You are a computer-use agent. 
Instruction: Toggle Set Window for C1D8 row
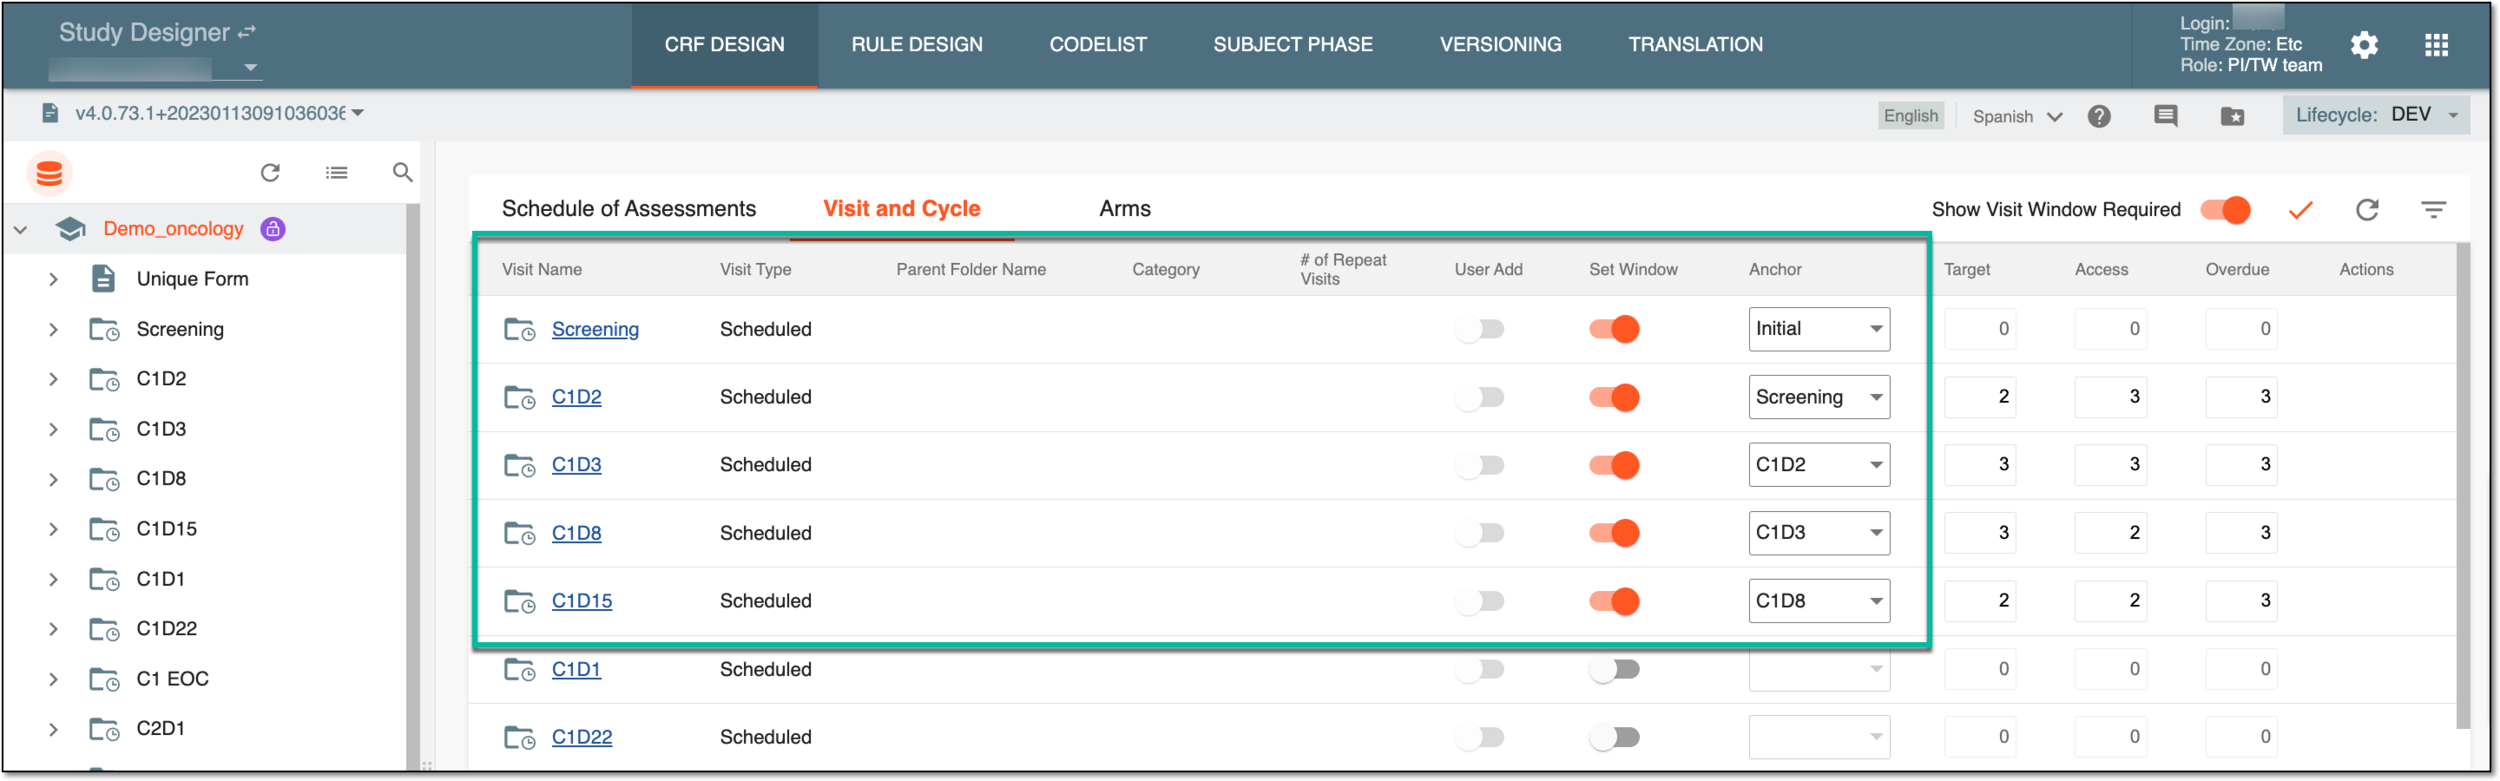point(1614,533)
